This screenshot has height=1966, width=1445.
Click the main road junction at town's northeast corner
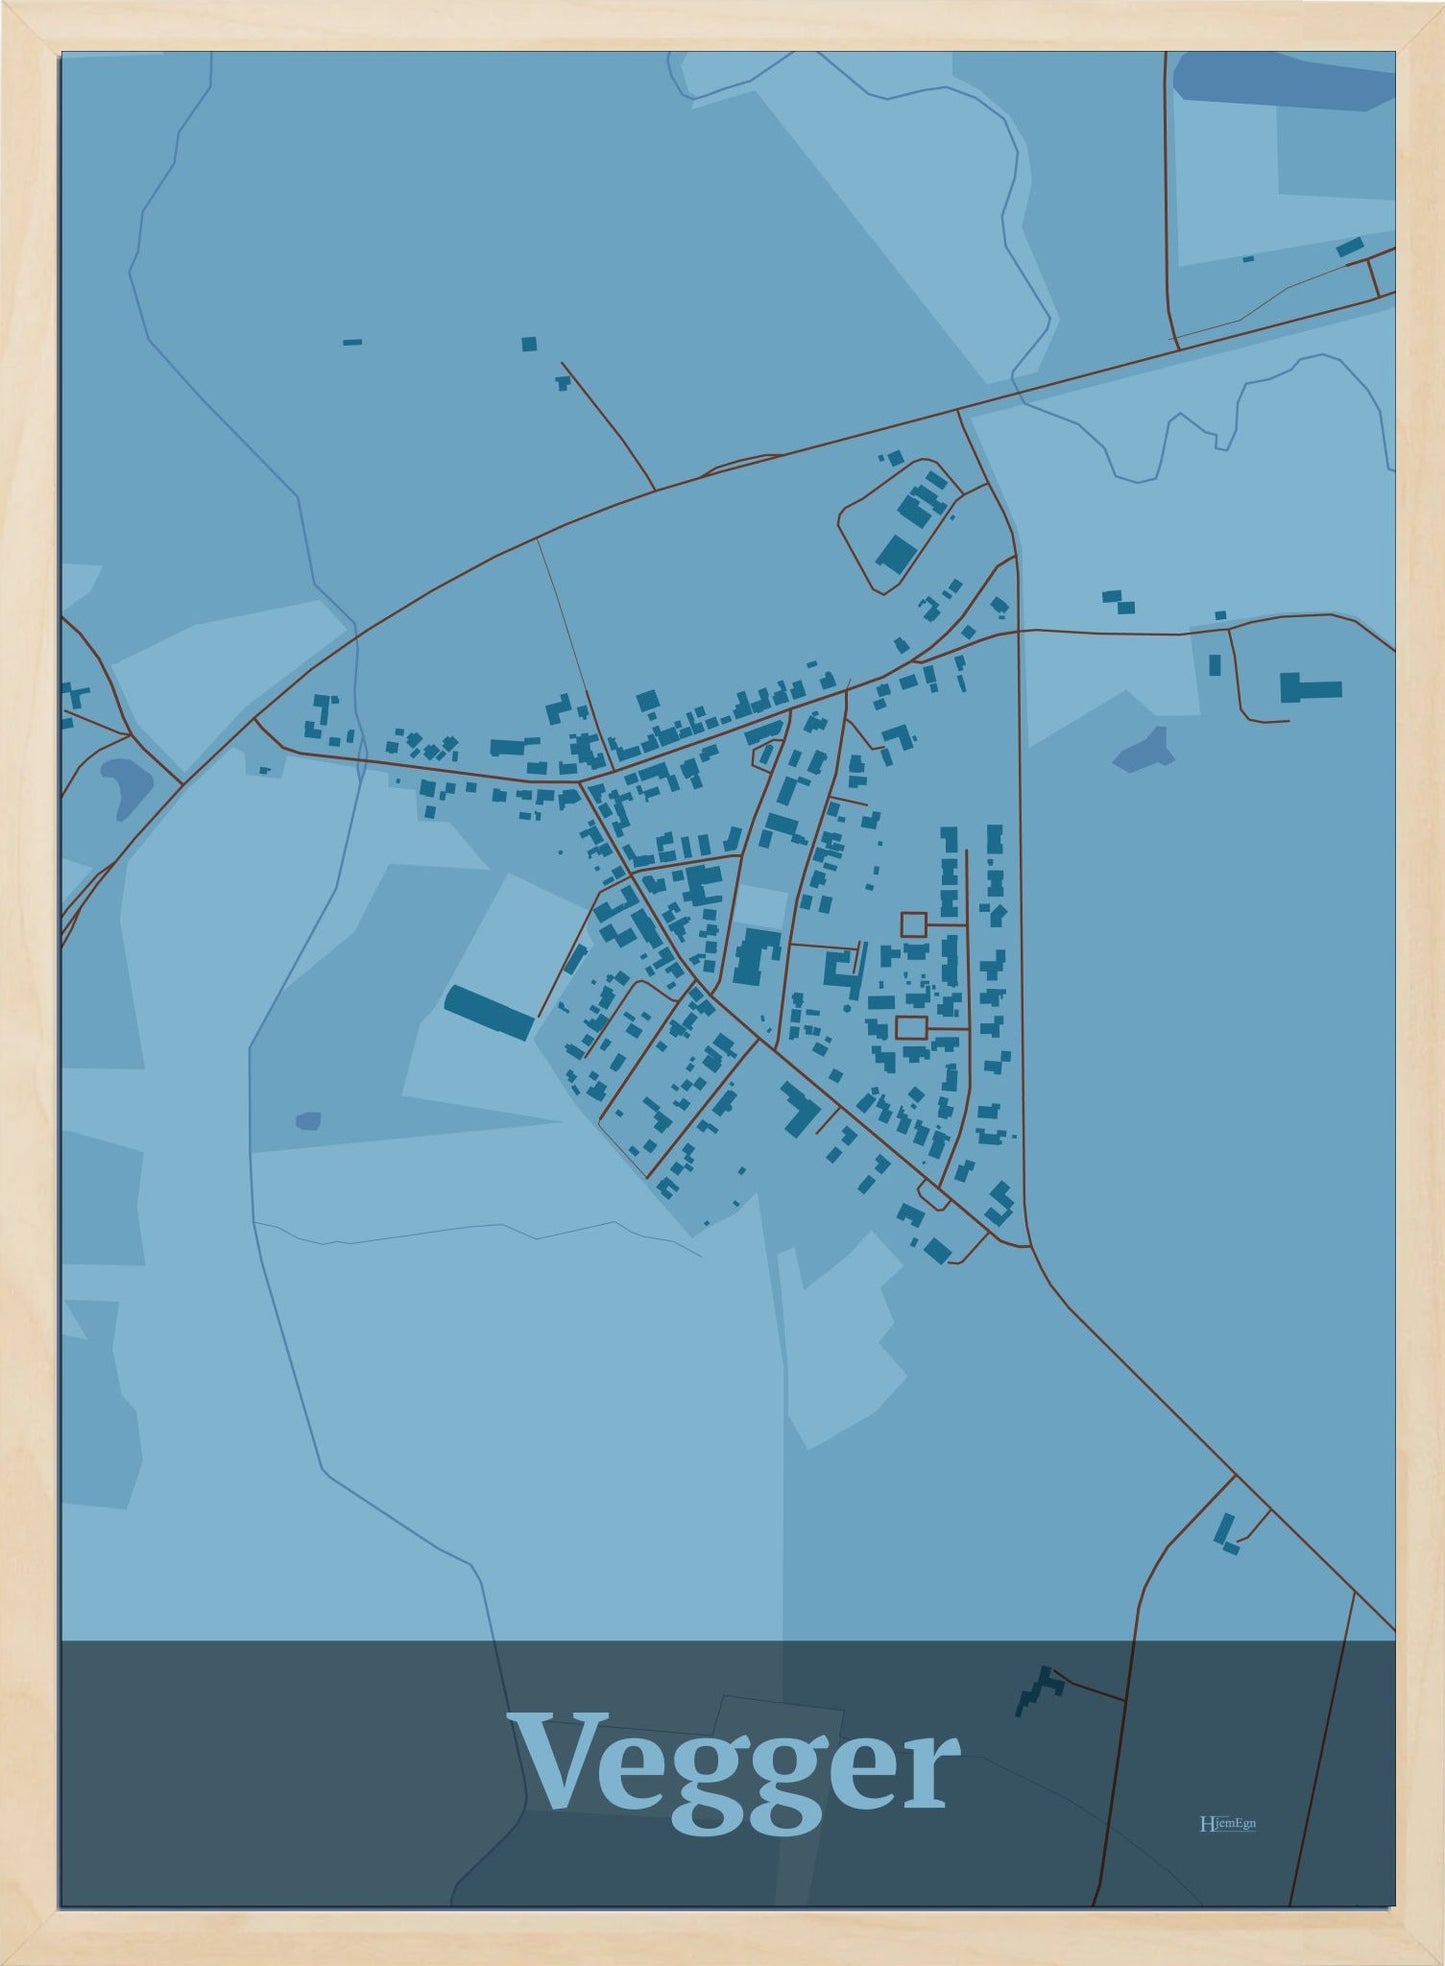(x=1017, y=631)
